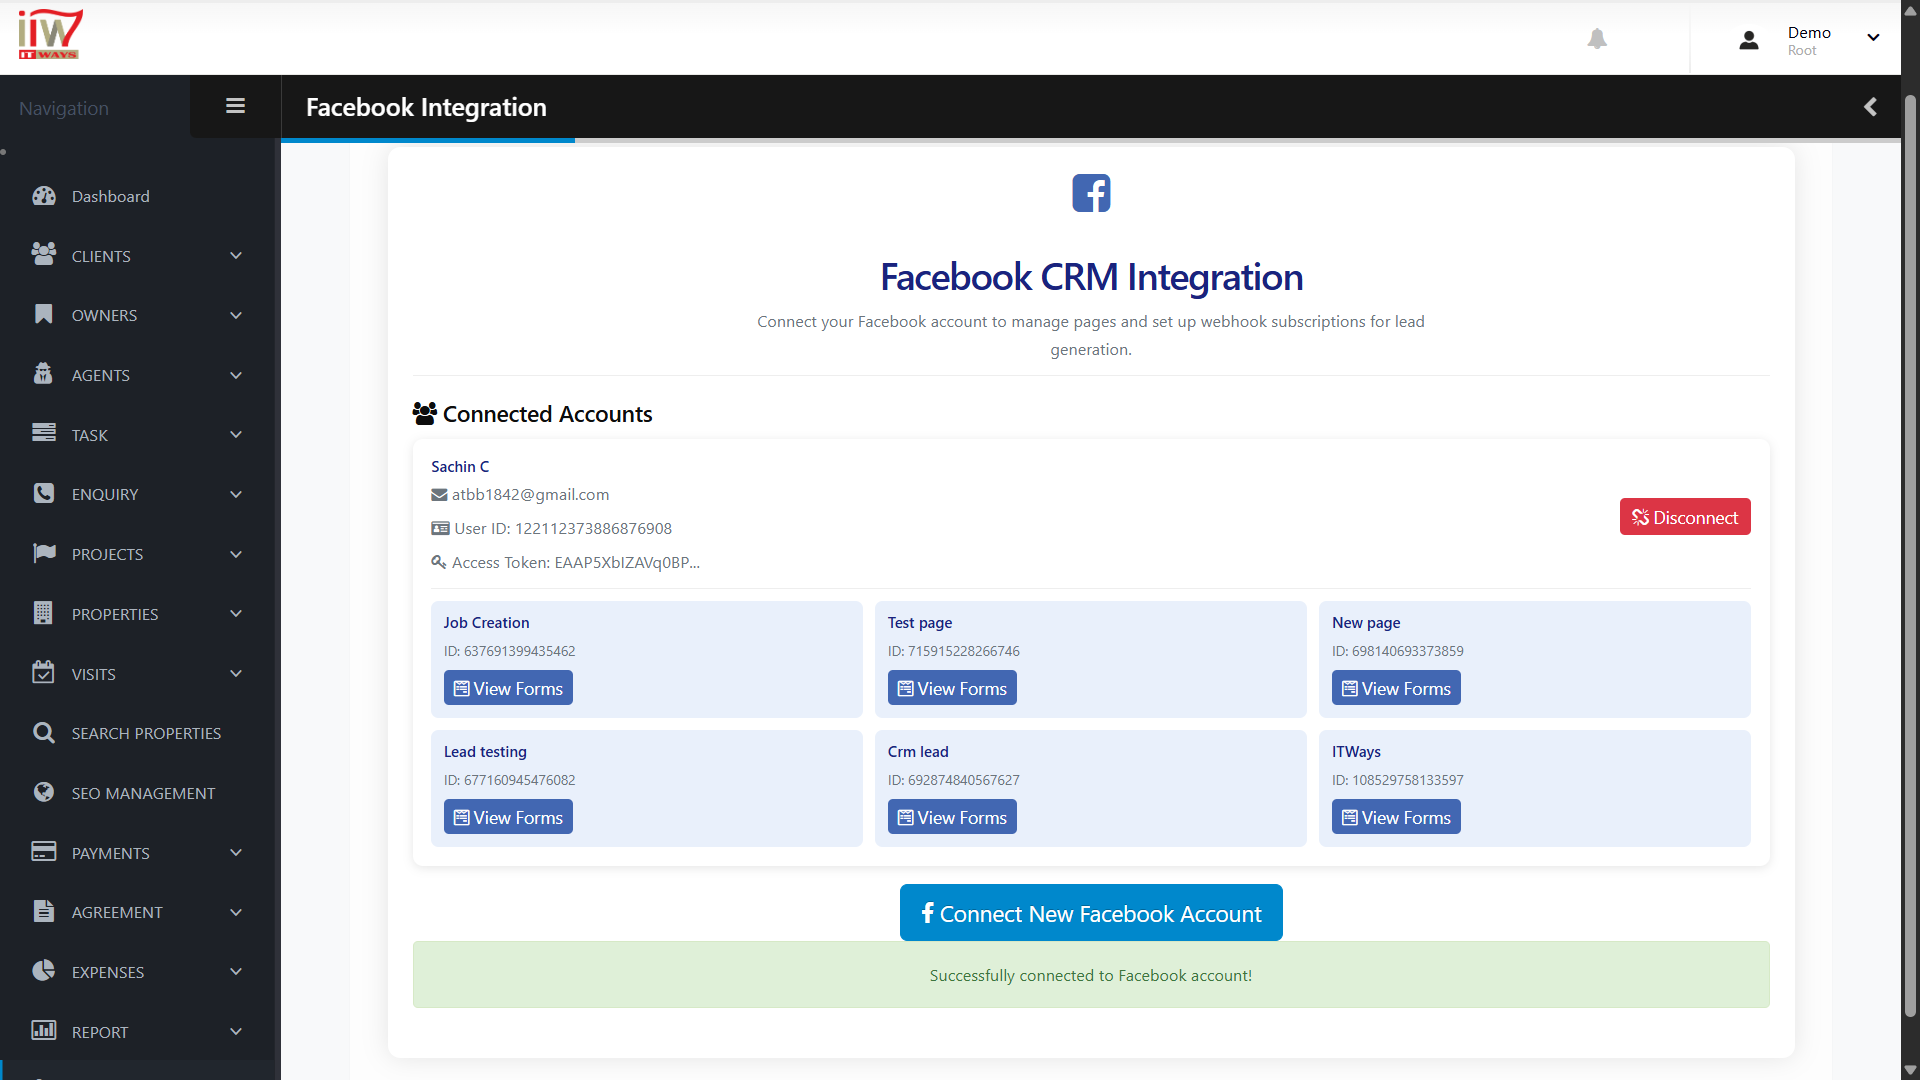Click the SEO Management globe icon
The width and height of the screenshot is (1920, 1080).
point(44,792)
